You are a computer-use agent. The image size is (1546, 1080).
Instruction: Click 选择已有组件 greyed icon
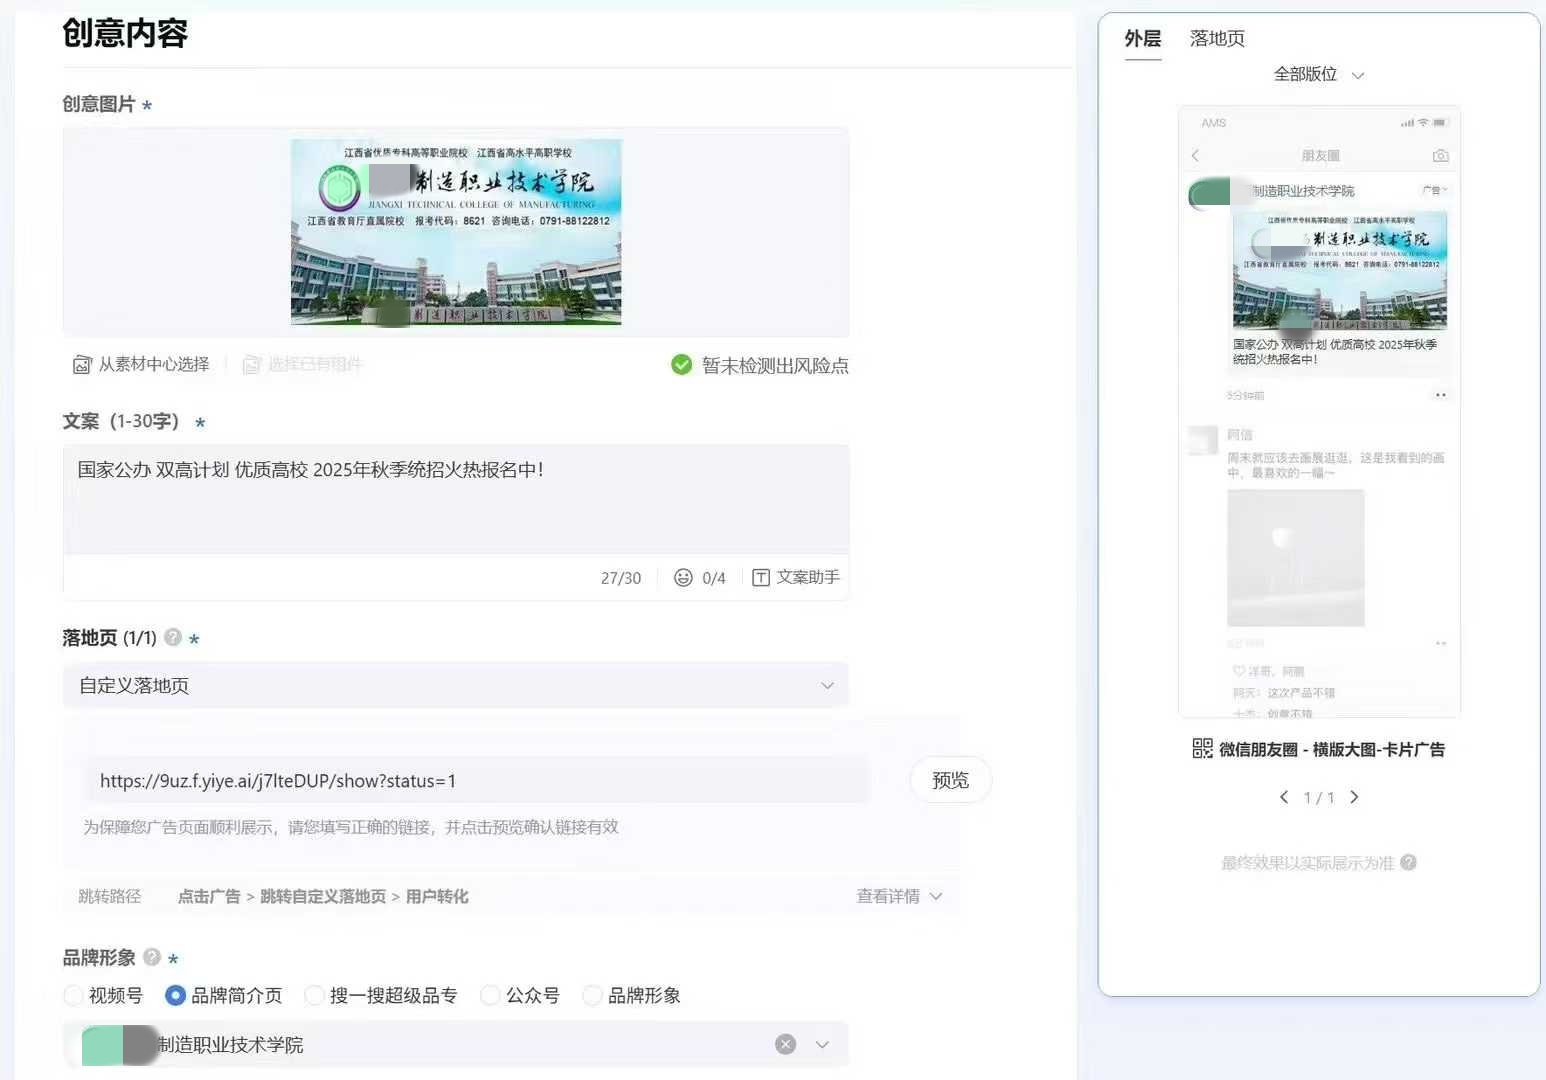pos(252,365)
